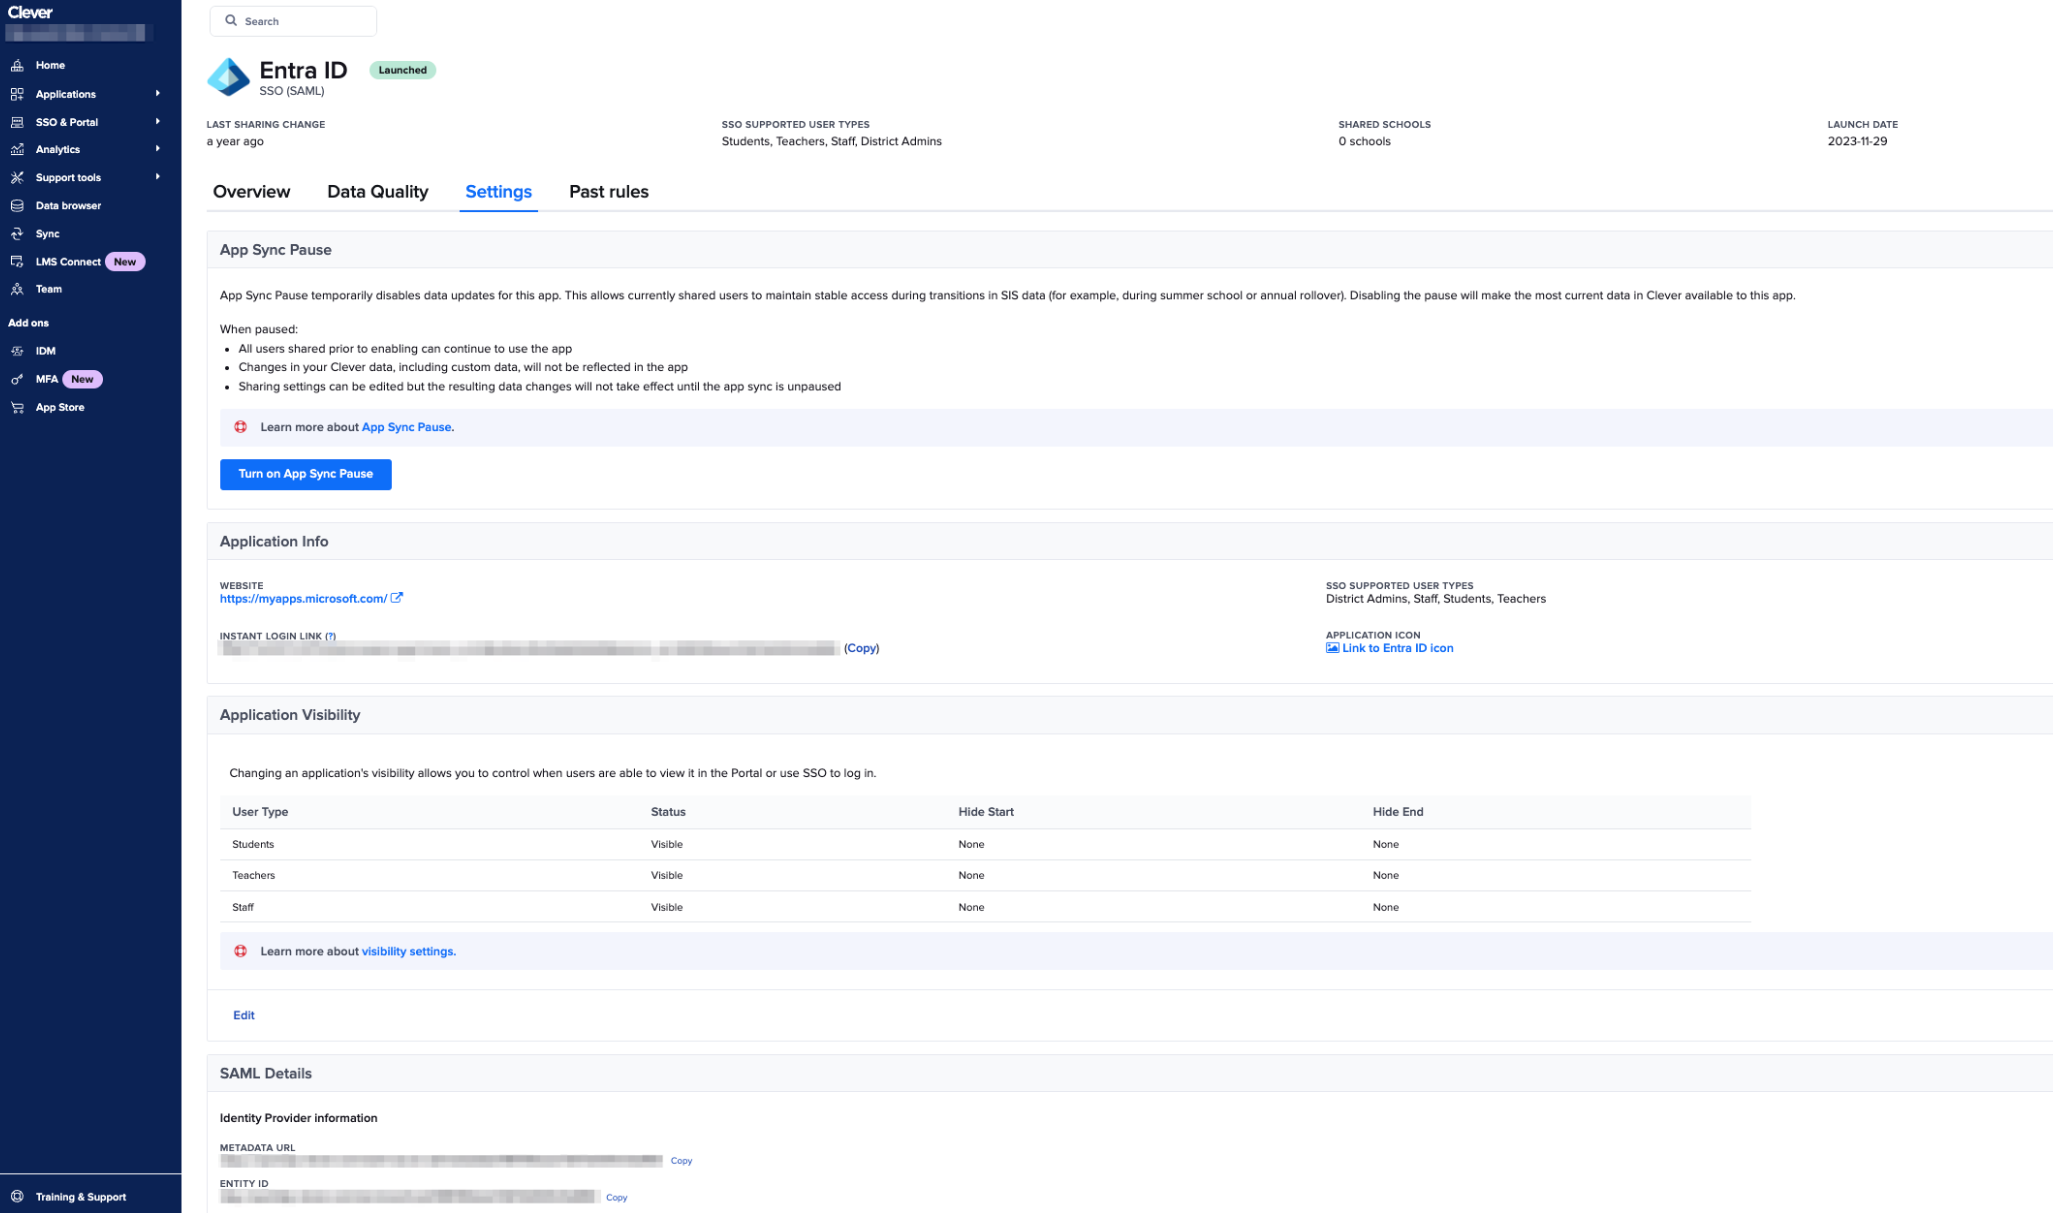Image resolution: width=2053 pixels, height=1213 pixels.
Task: Copy the Metadata URL
Action: pos(681,1160)
